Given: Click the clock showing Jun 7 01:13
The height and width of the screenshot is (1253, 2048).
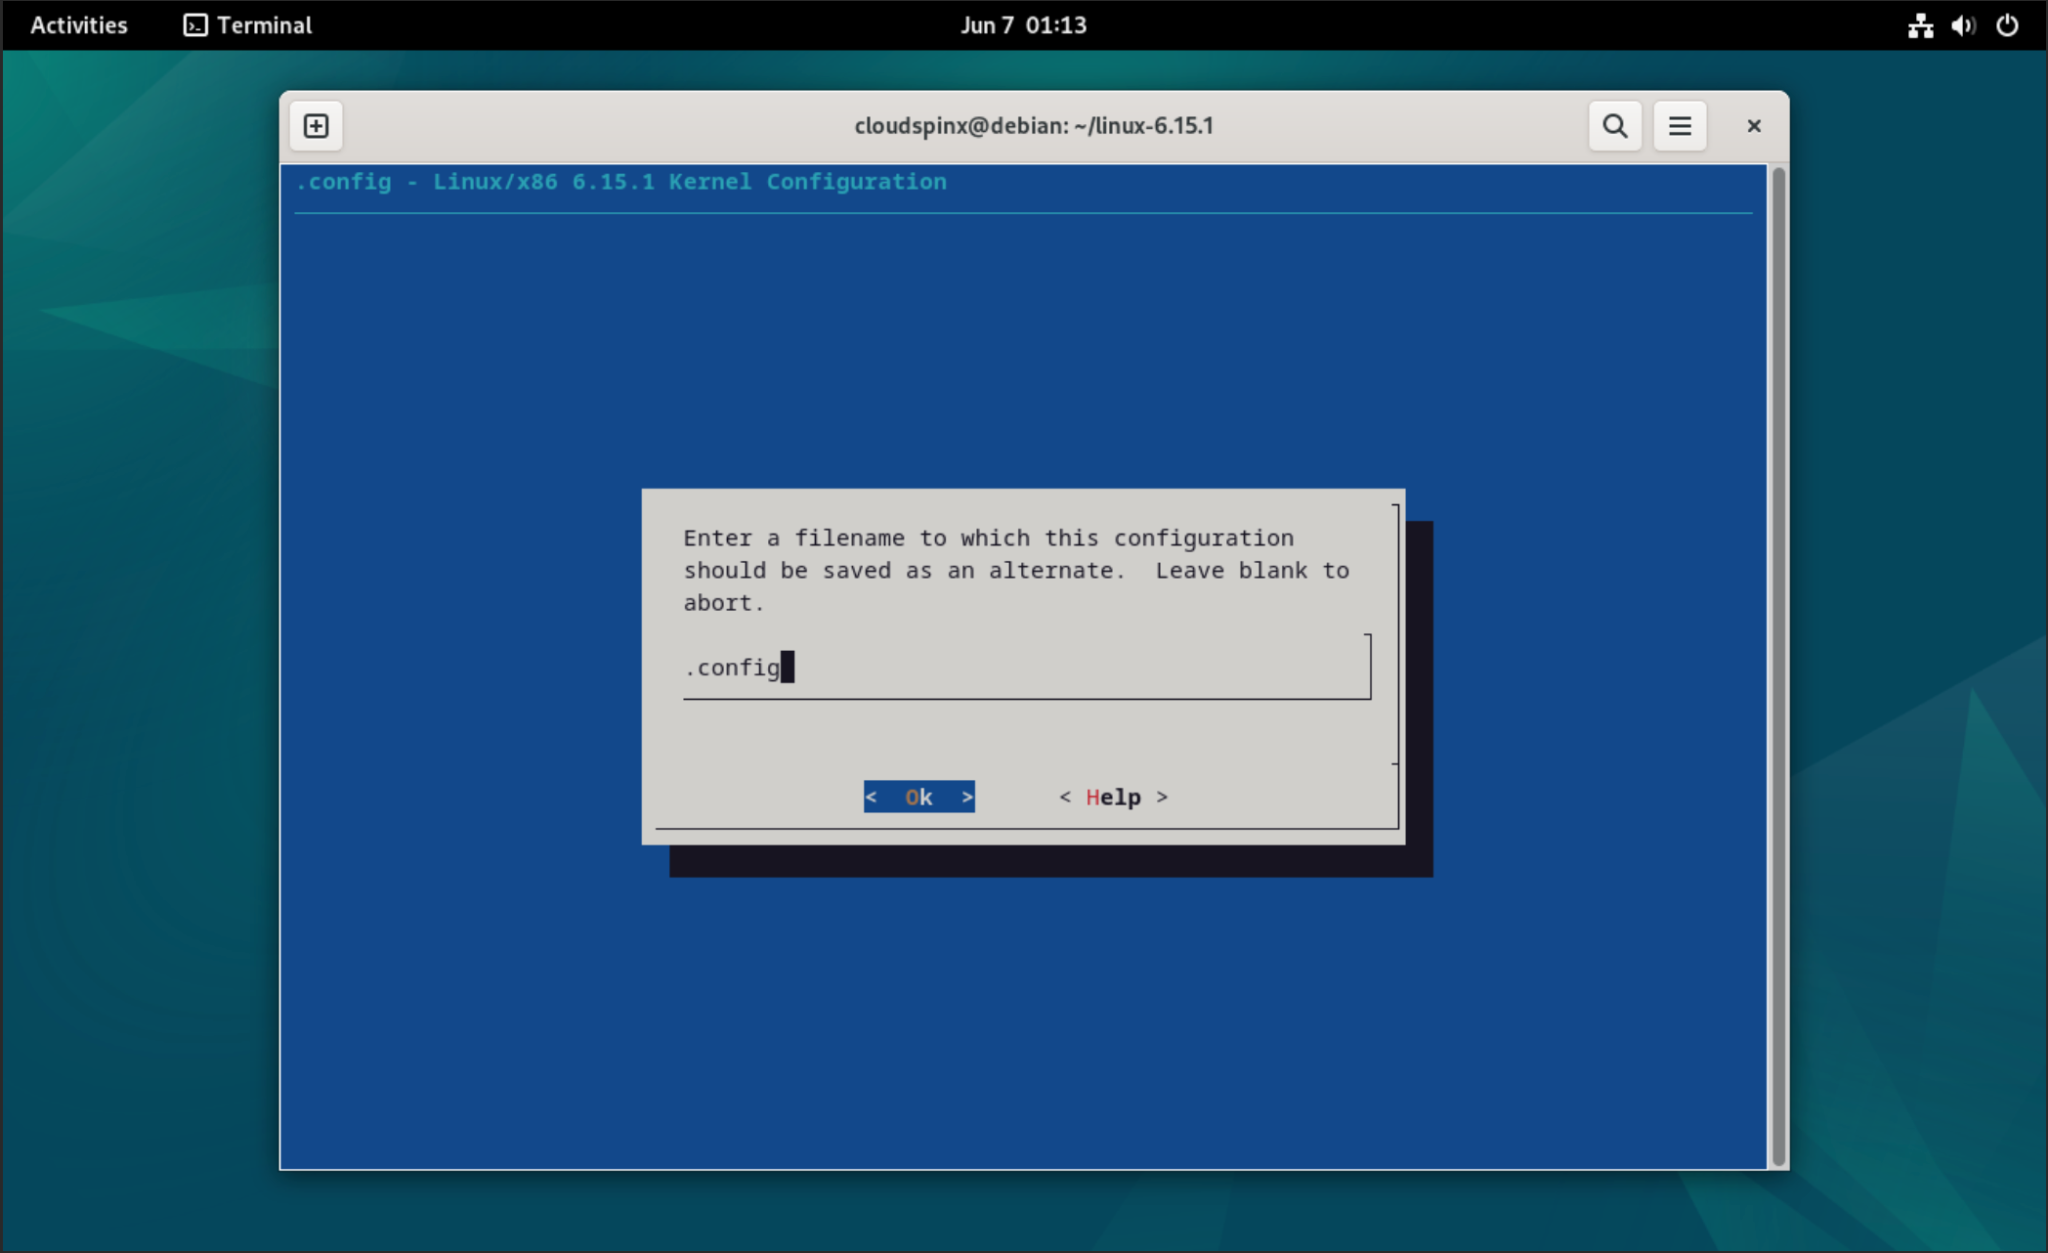Looking at the screenshot, I should click(1023, 25).
